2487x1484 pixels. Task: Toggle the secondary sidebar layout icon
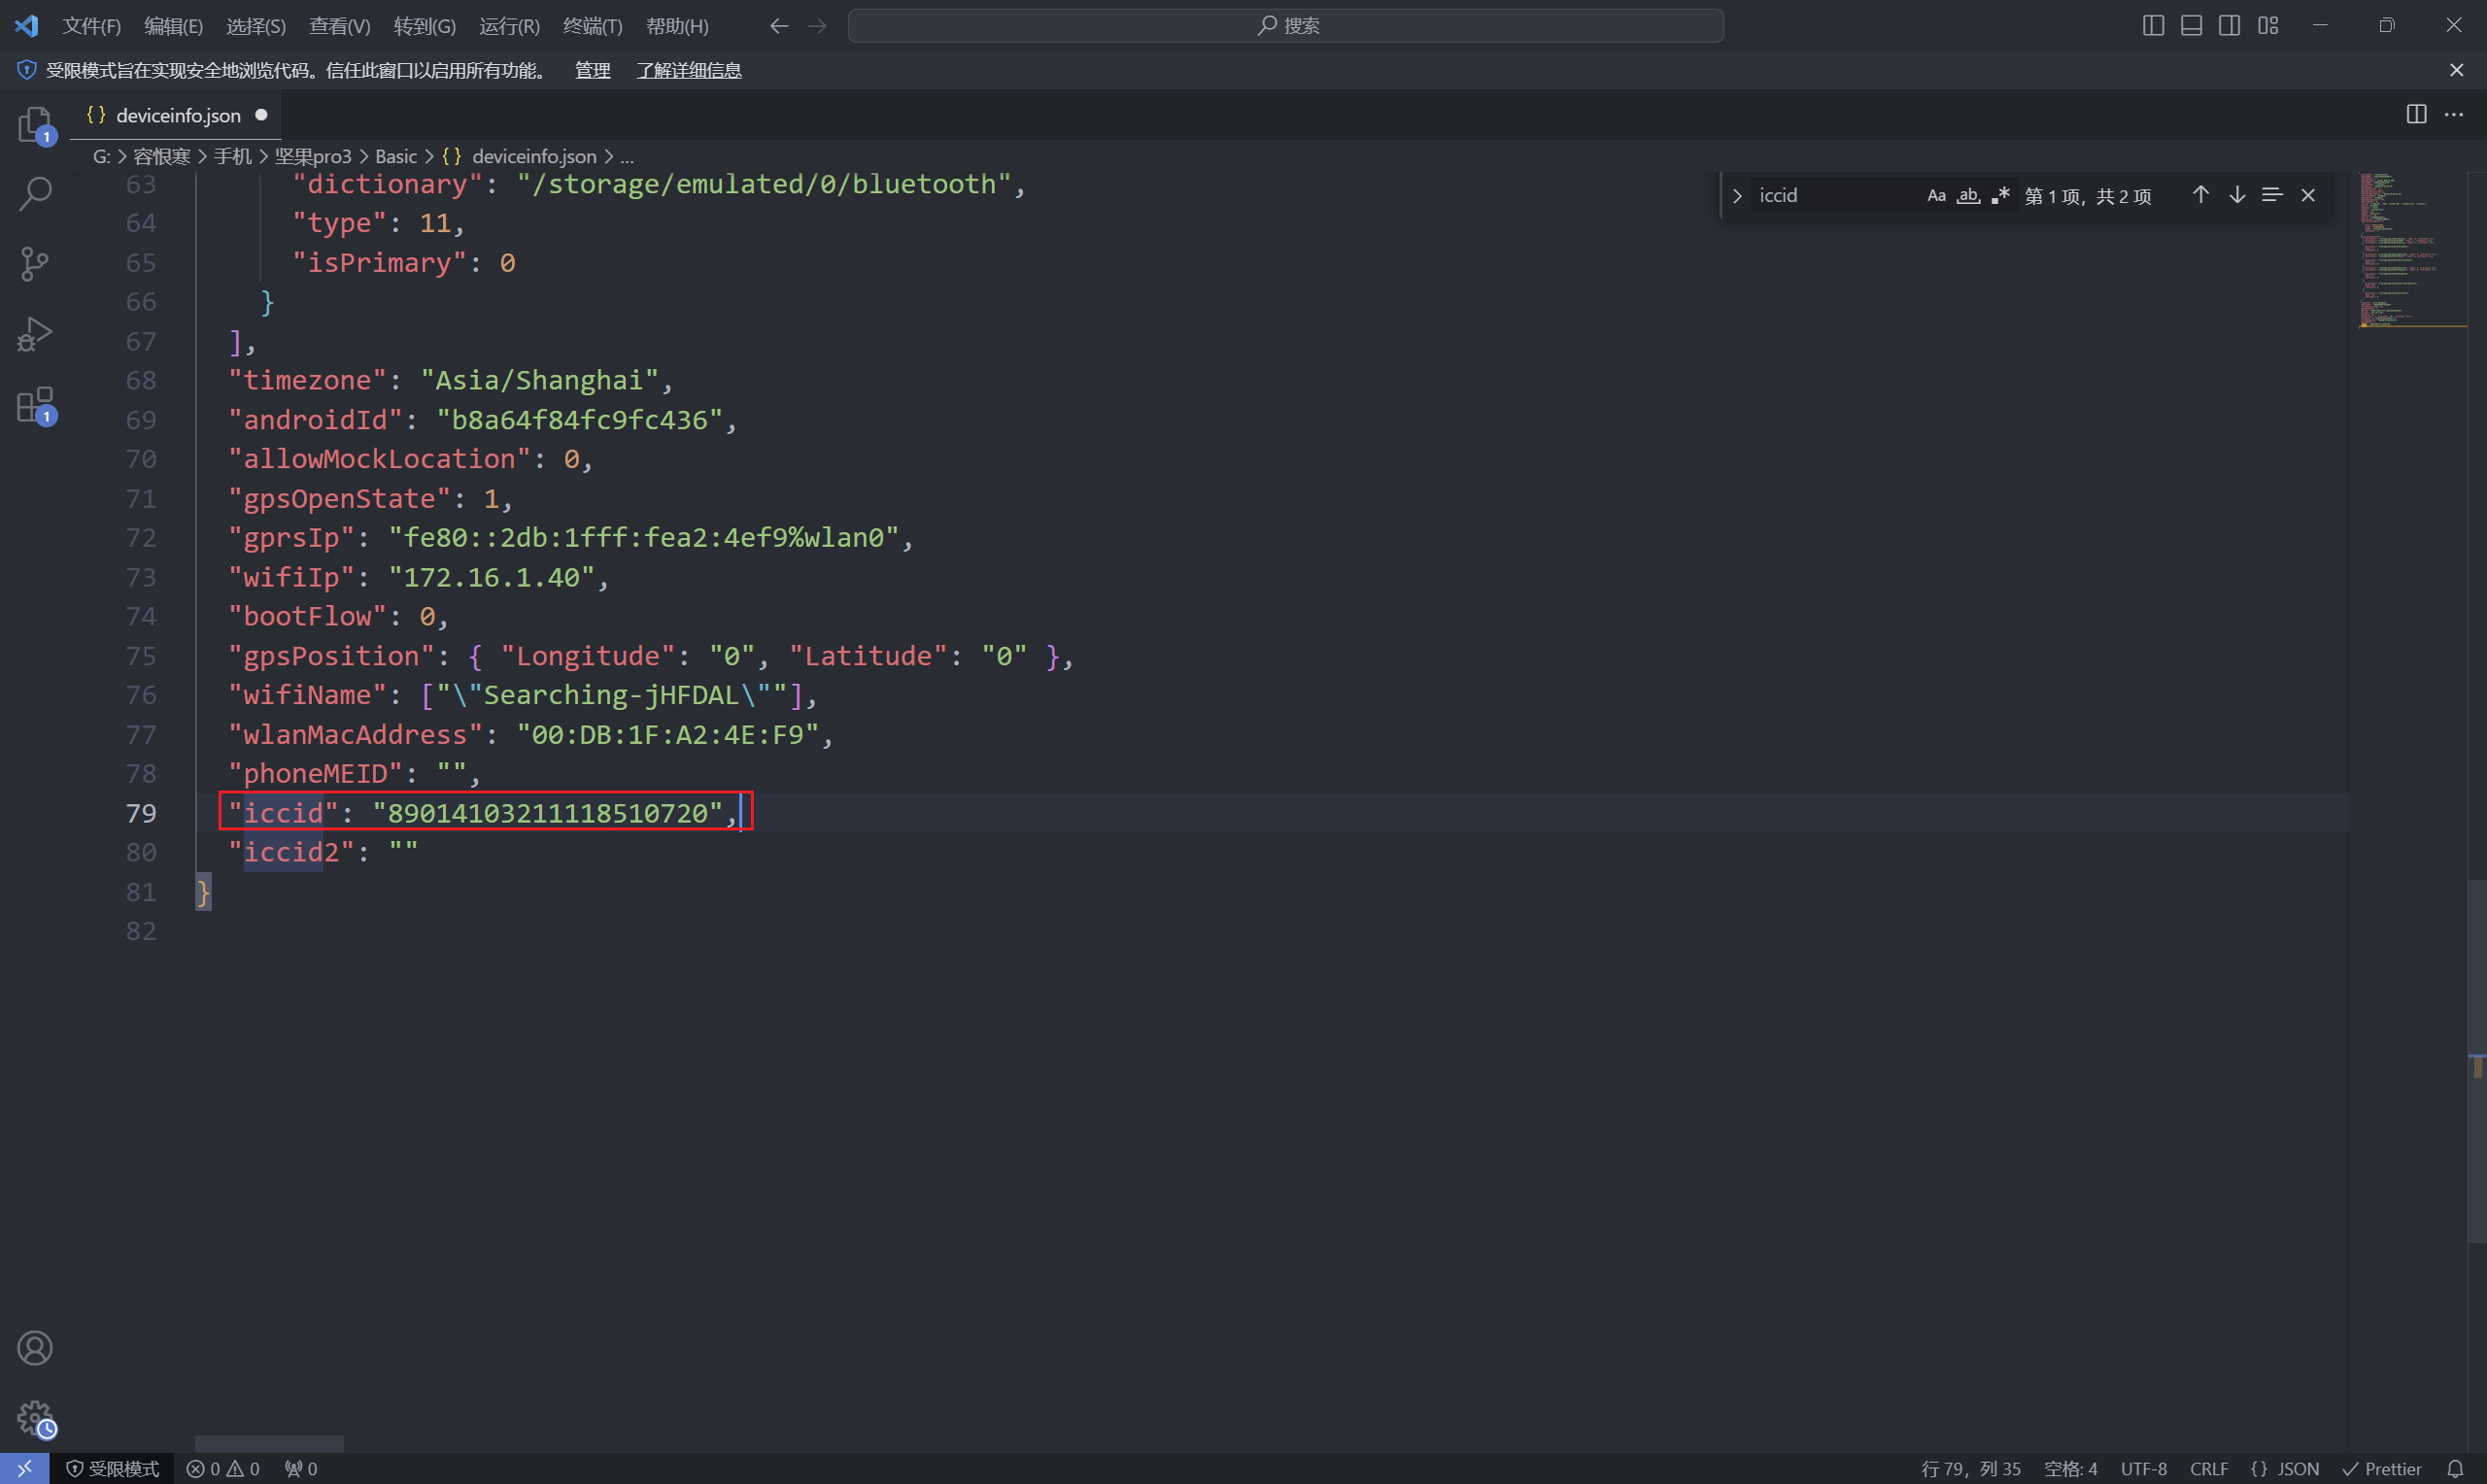pos(2229,26)
